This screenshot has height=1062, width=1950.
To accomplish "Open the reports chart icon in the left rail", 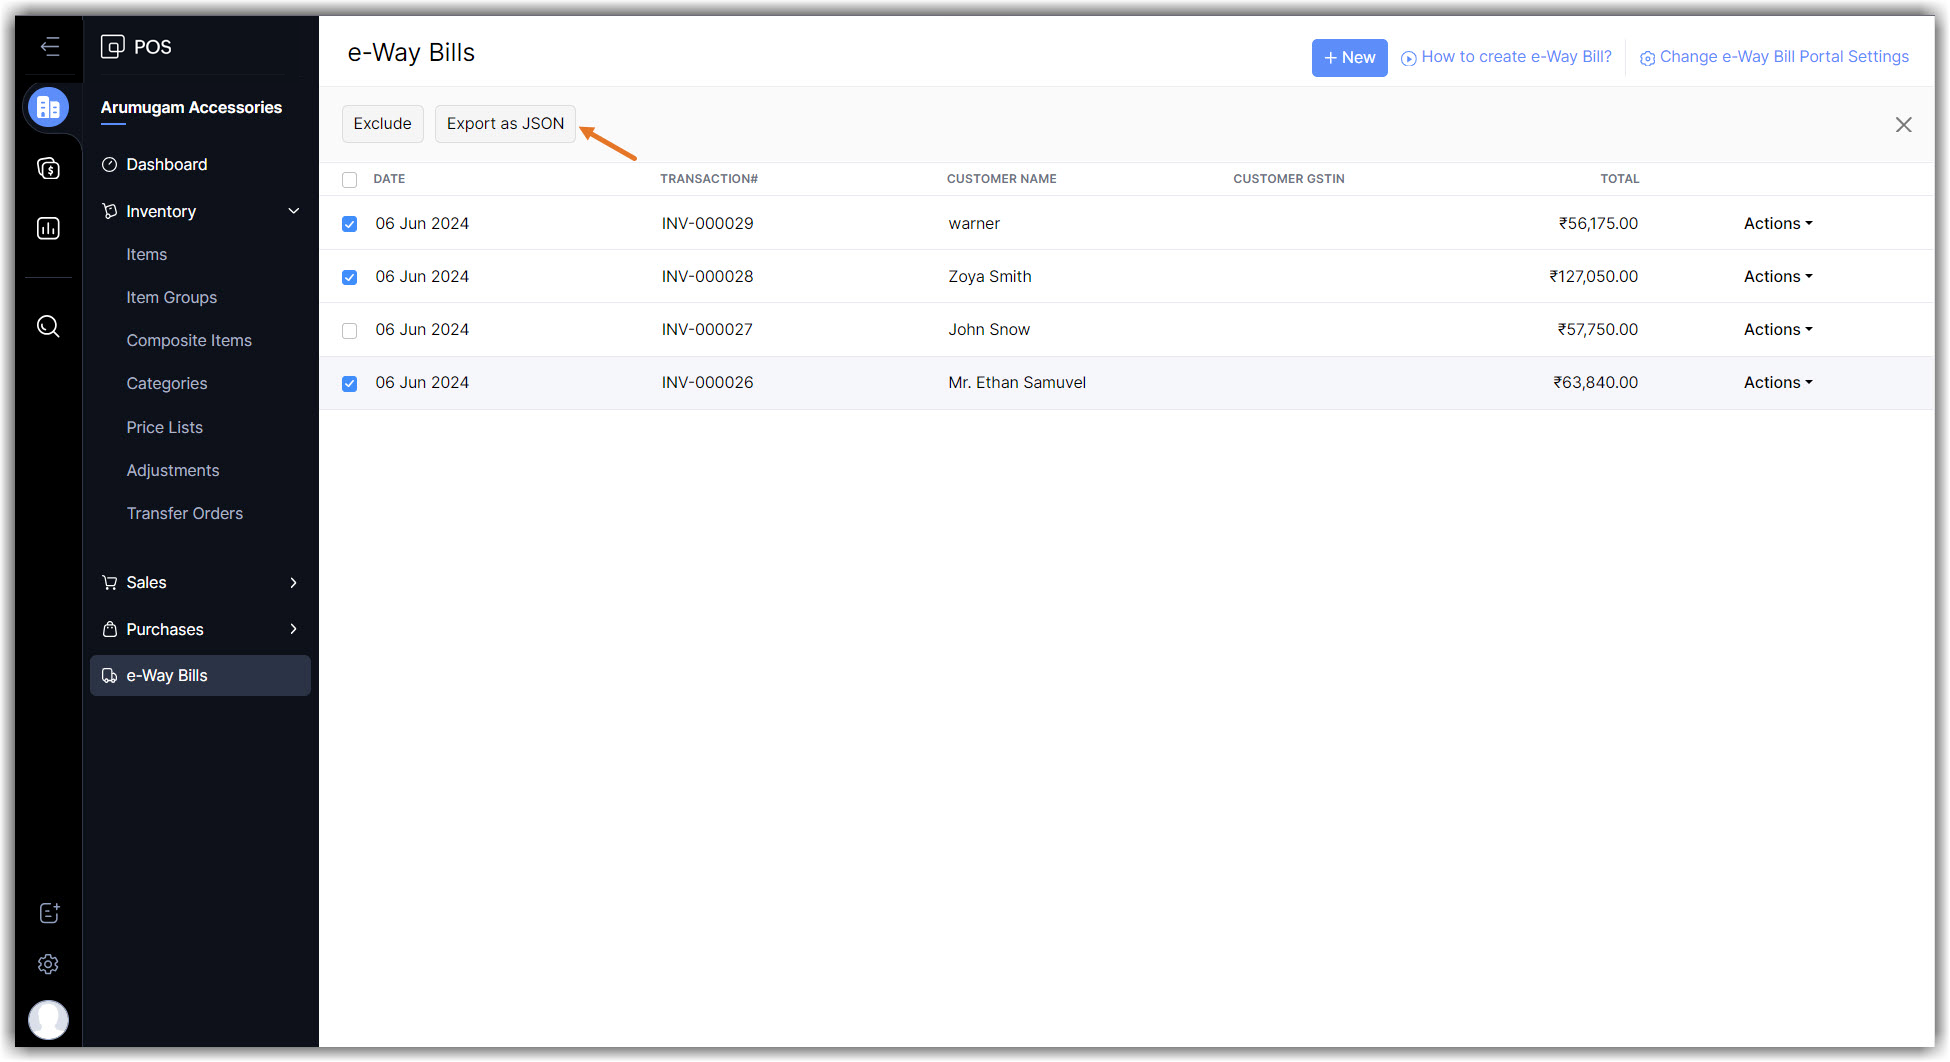I will (x=48, y=229).
